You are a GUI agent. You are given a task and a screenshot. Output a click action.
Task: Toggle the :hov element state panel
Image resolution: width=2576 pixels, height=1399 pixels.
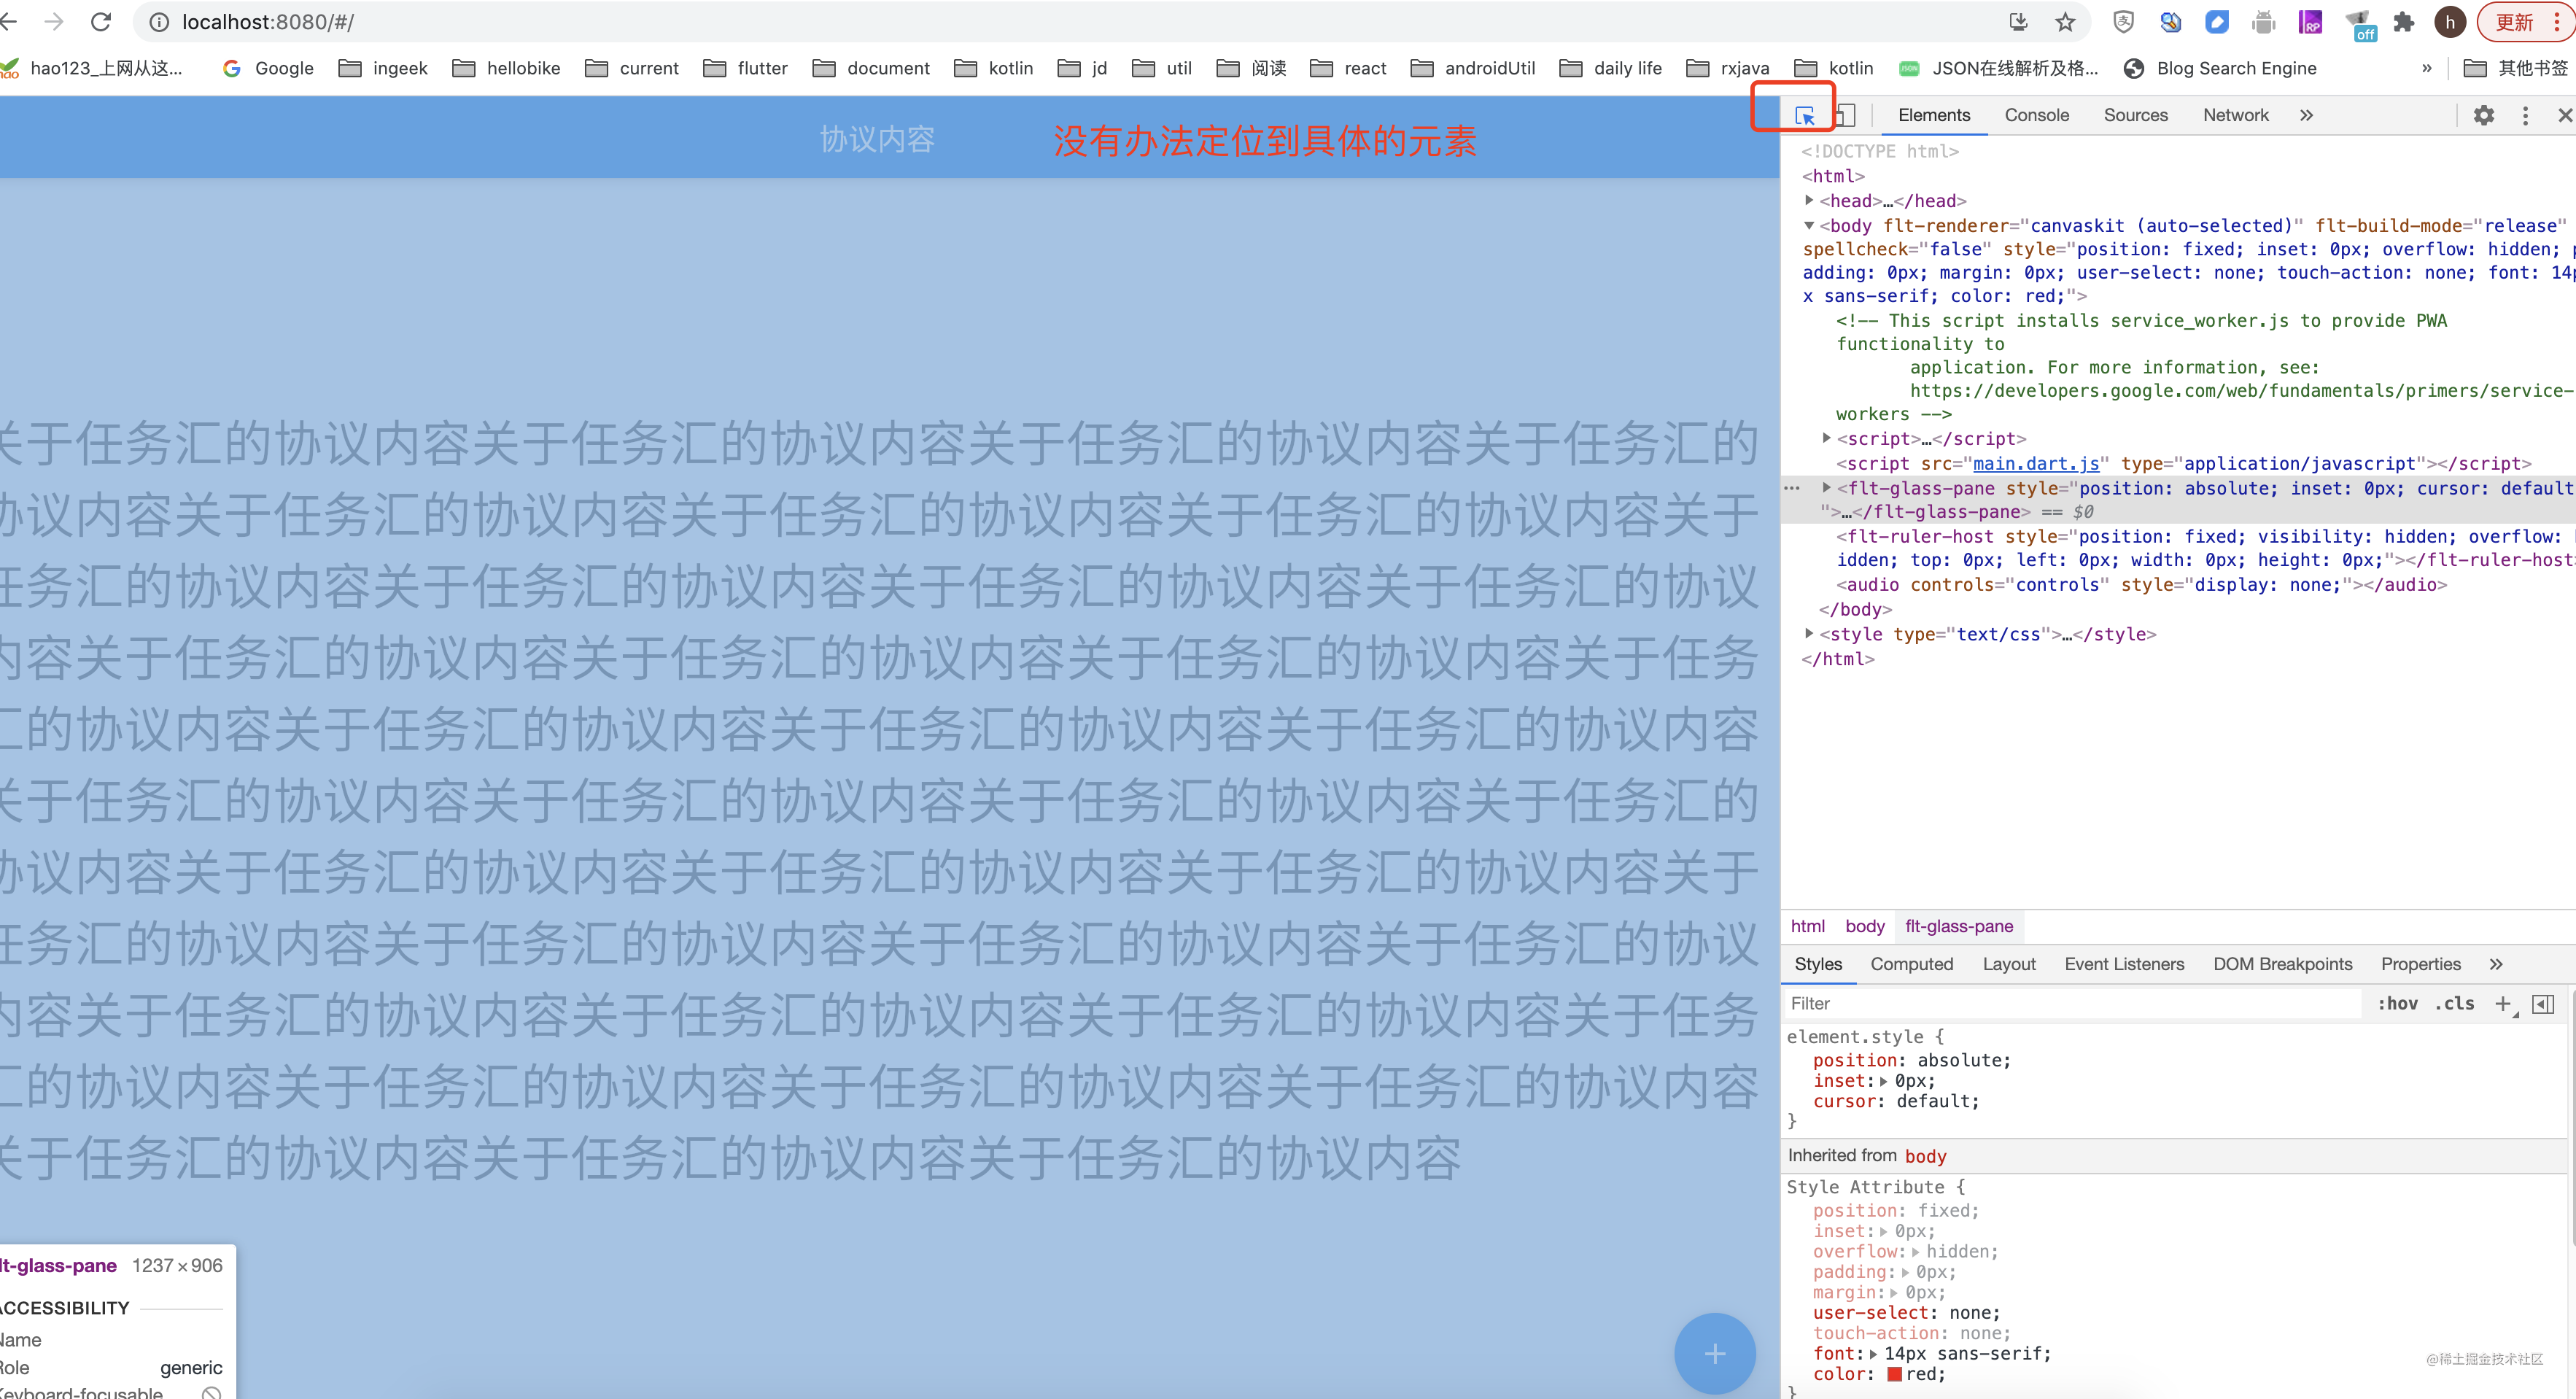pos(2397,1003)
